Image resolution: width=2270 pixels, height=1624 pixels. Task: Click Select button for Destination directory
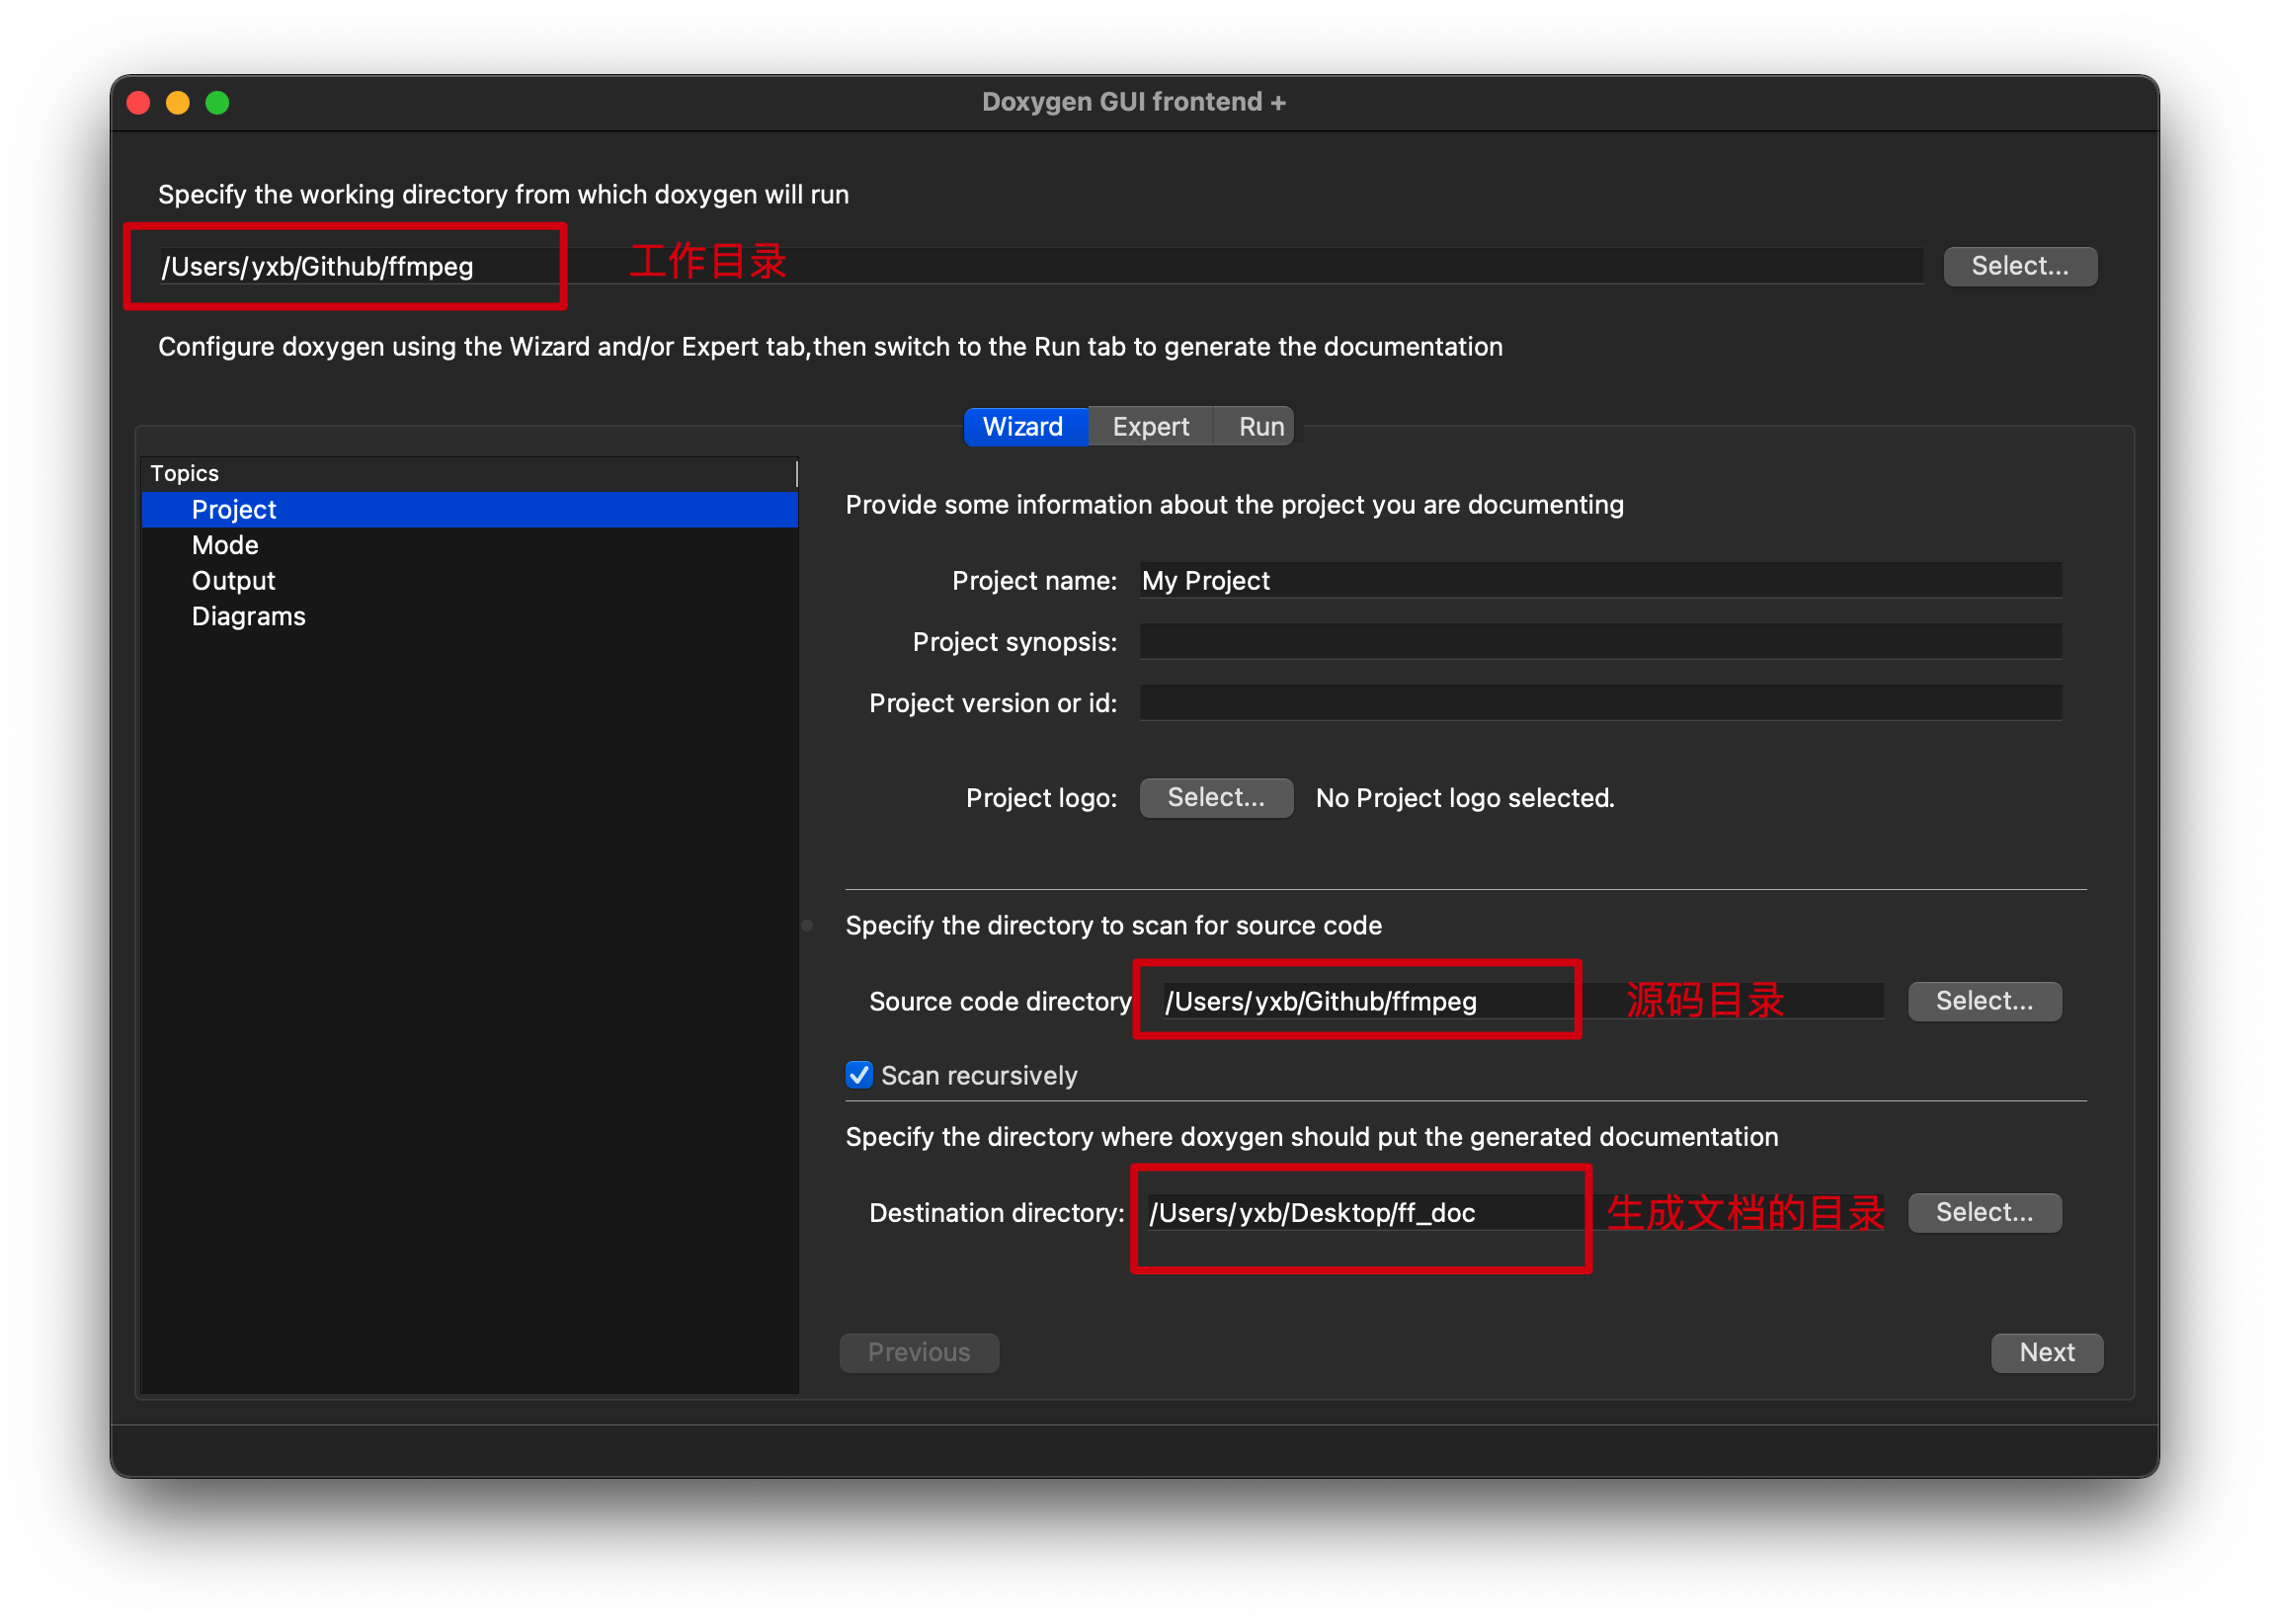[1984, 1212]
